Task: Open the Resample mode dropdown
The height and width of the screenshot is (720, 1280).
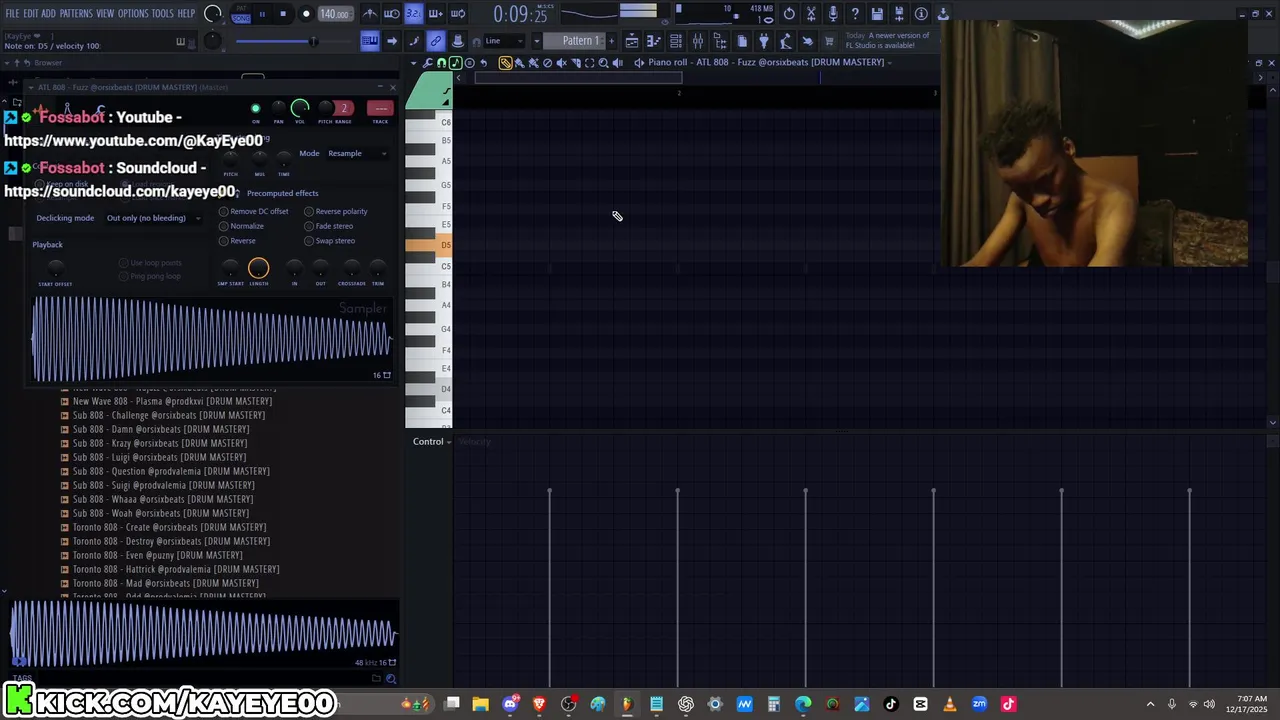Action: 358,153
